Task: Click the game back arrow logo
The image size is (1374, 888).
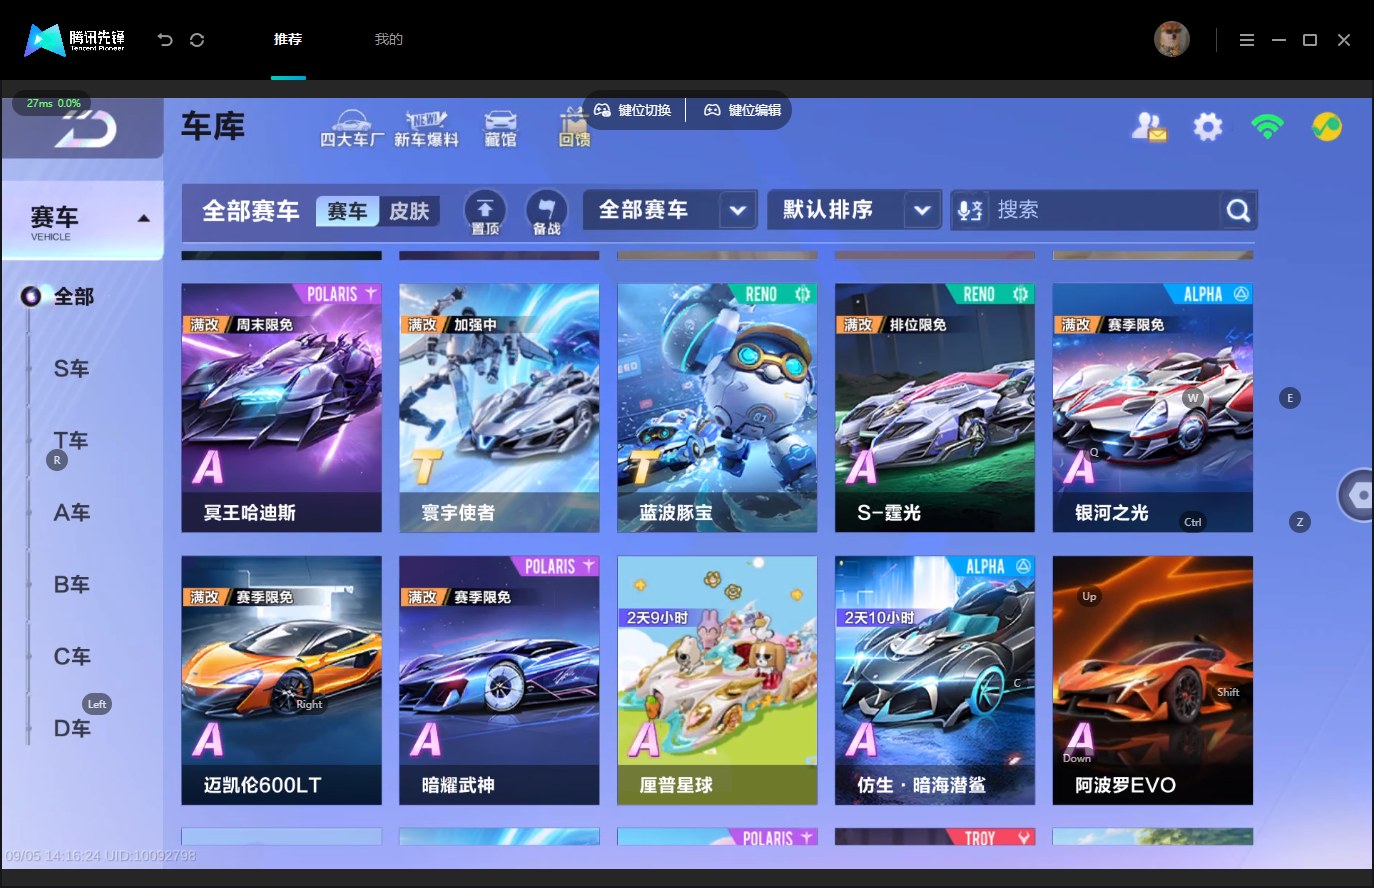Action: (86, 129)
